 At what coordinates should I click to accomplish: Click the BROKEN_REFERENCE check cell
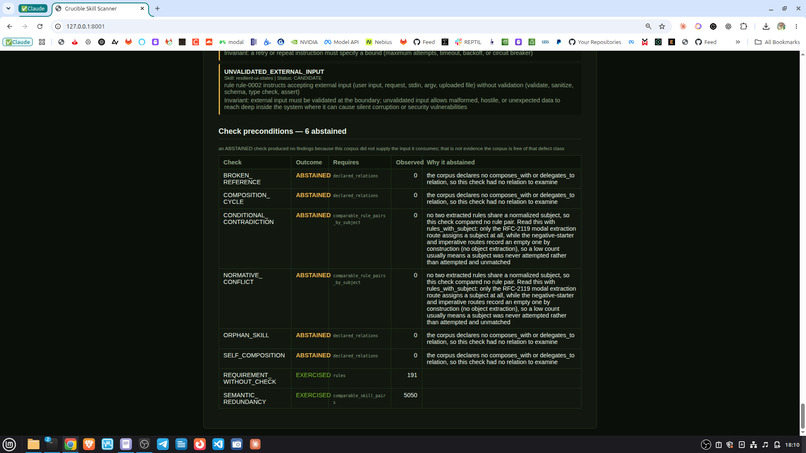pyautogui.click(x=255, y=179)
